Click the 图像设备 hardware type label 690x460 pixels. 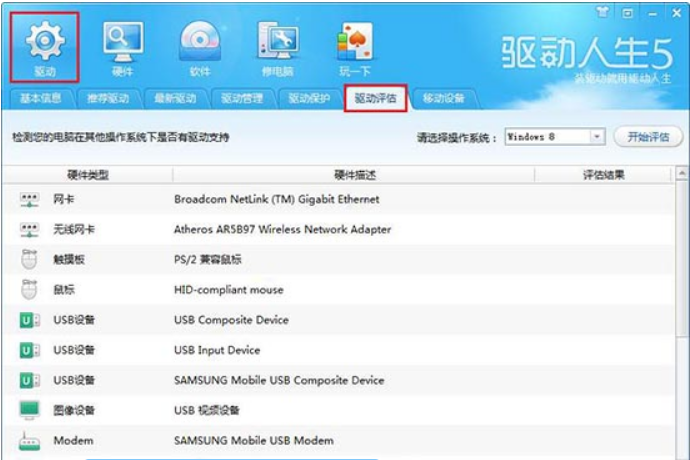[x=74, y=410]
